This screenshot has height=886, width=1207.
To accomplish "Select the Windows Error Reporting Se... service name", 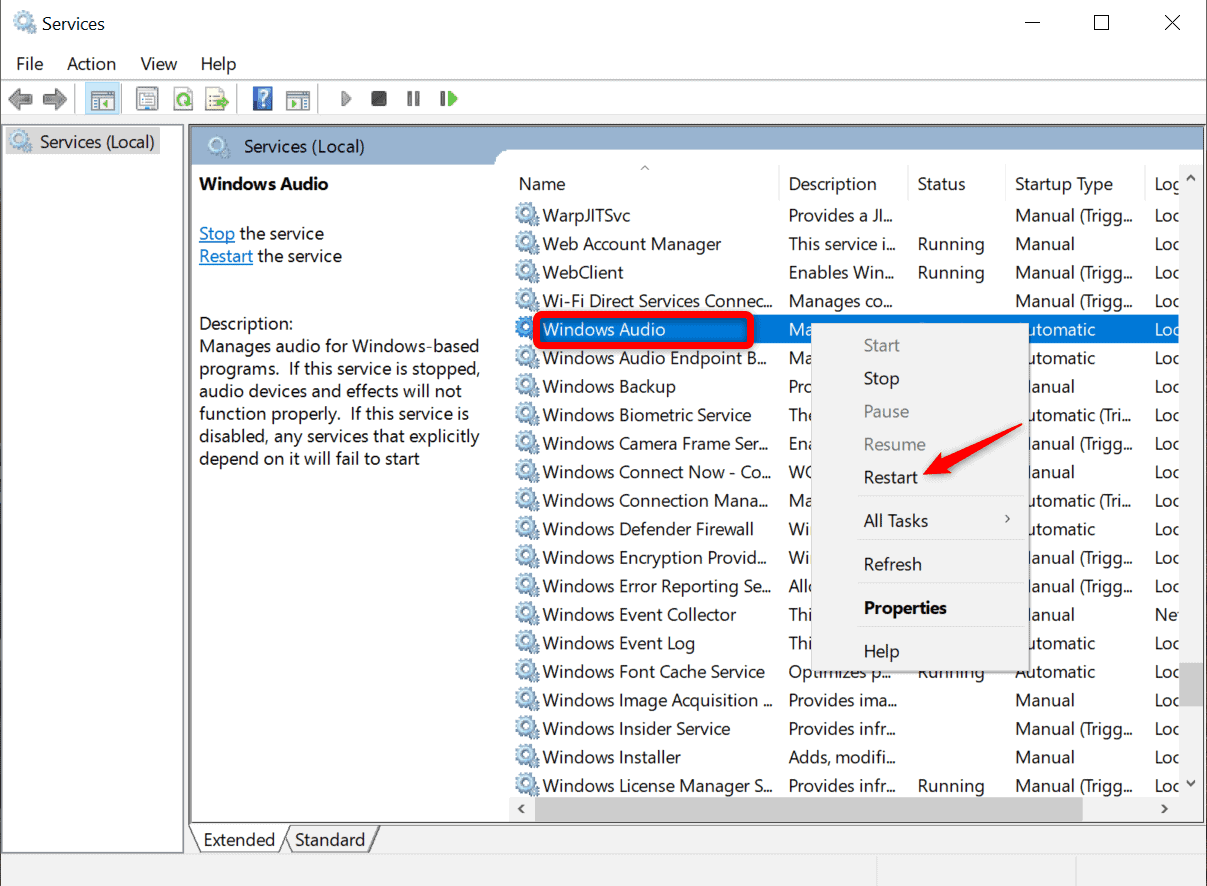I will (657, 586).
